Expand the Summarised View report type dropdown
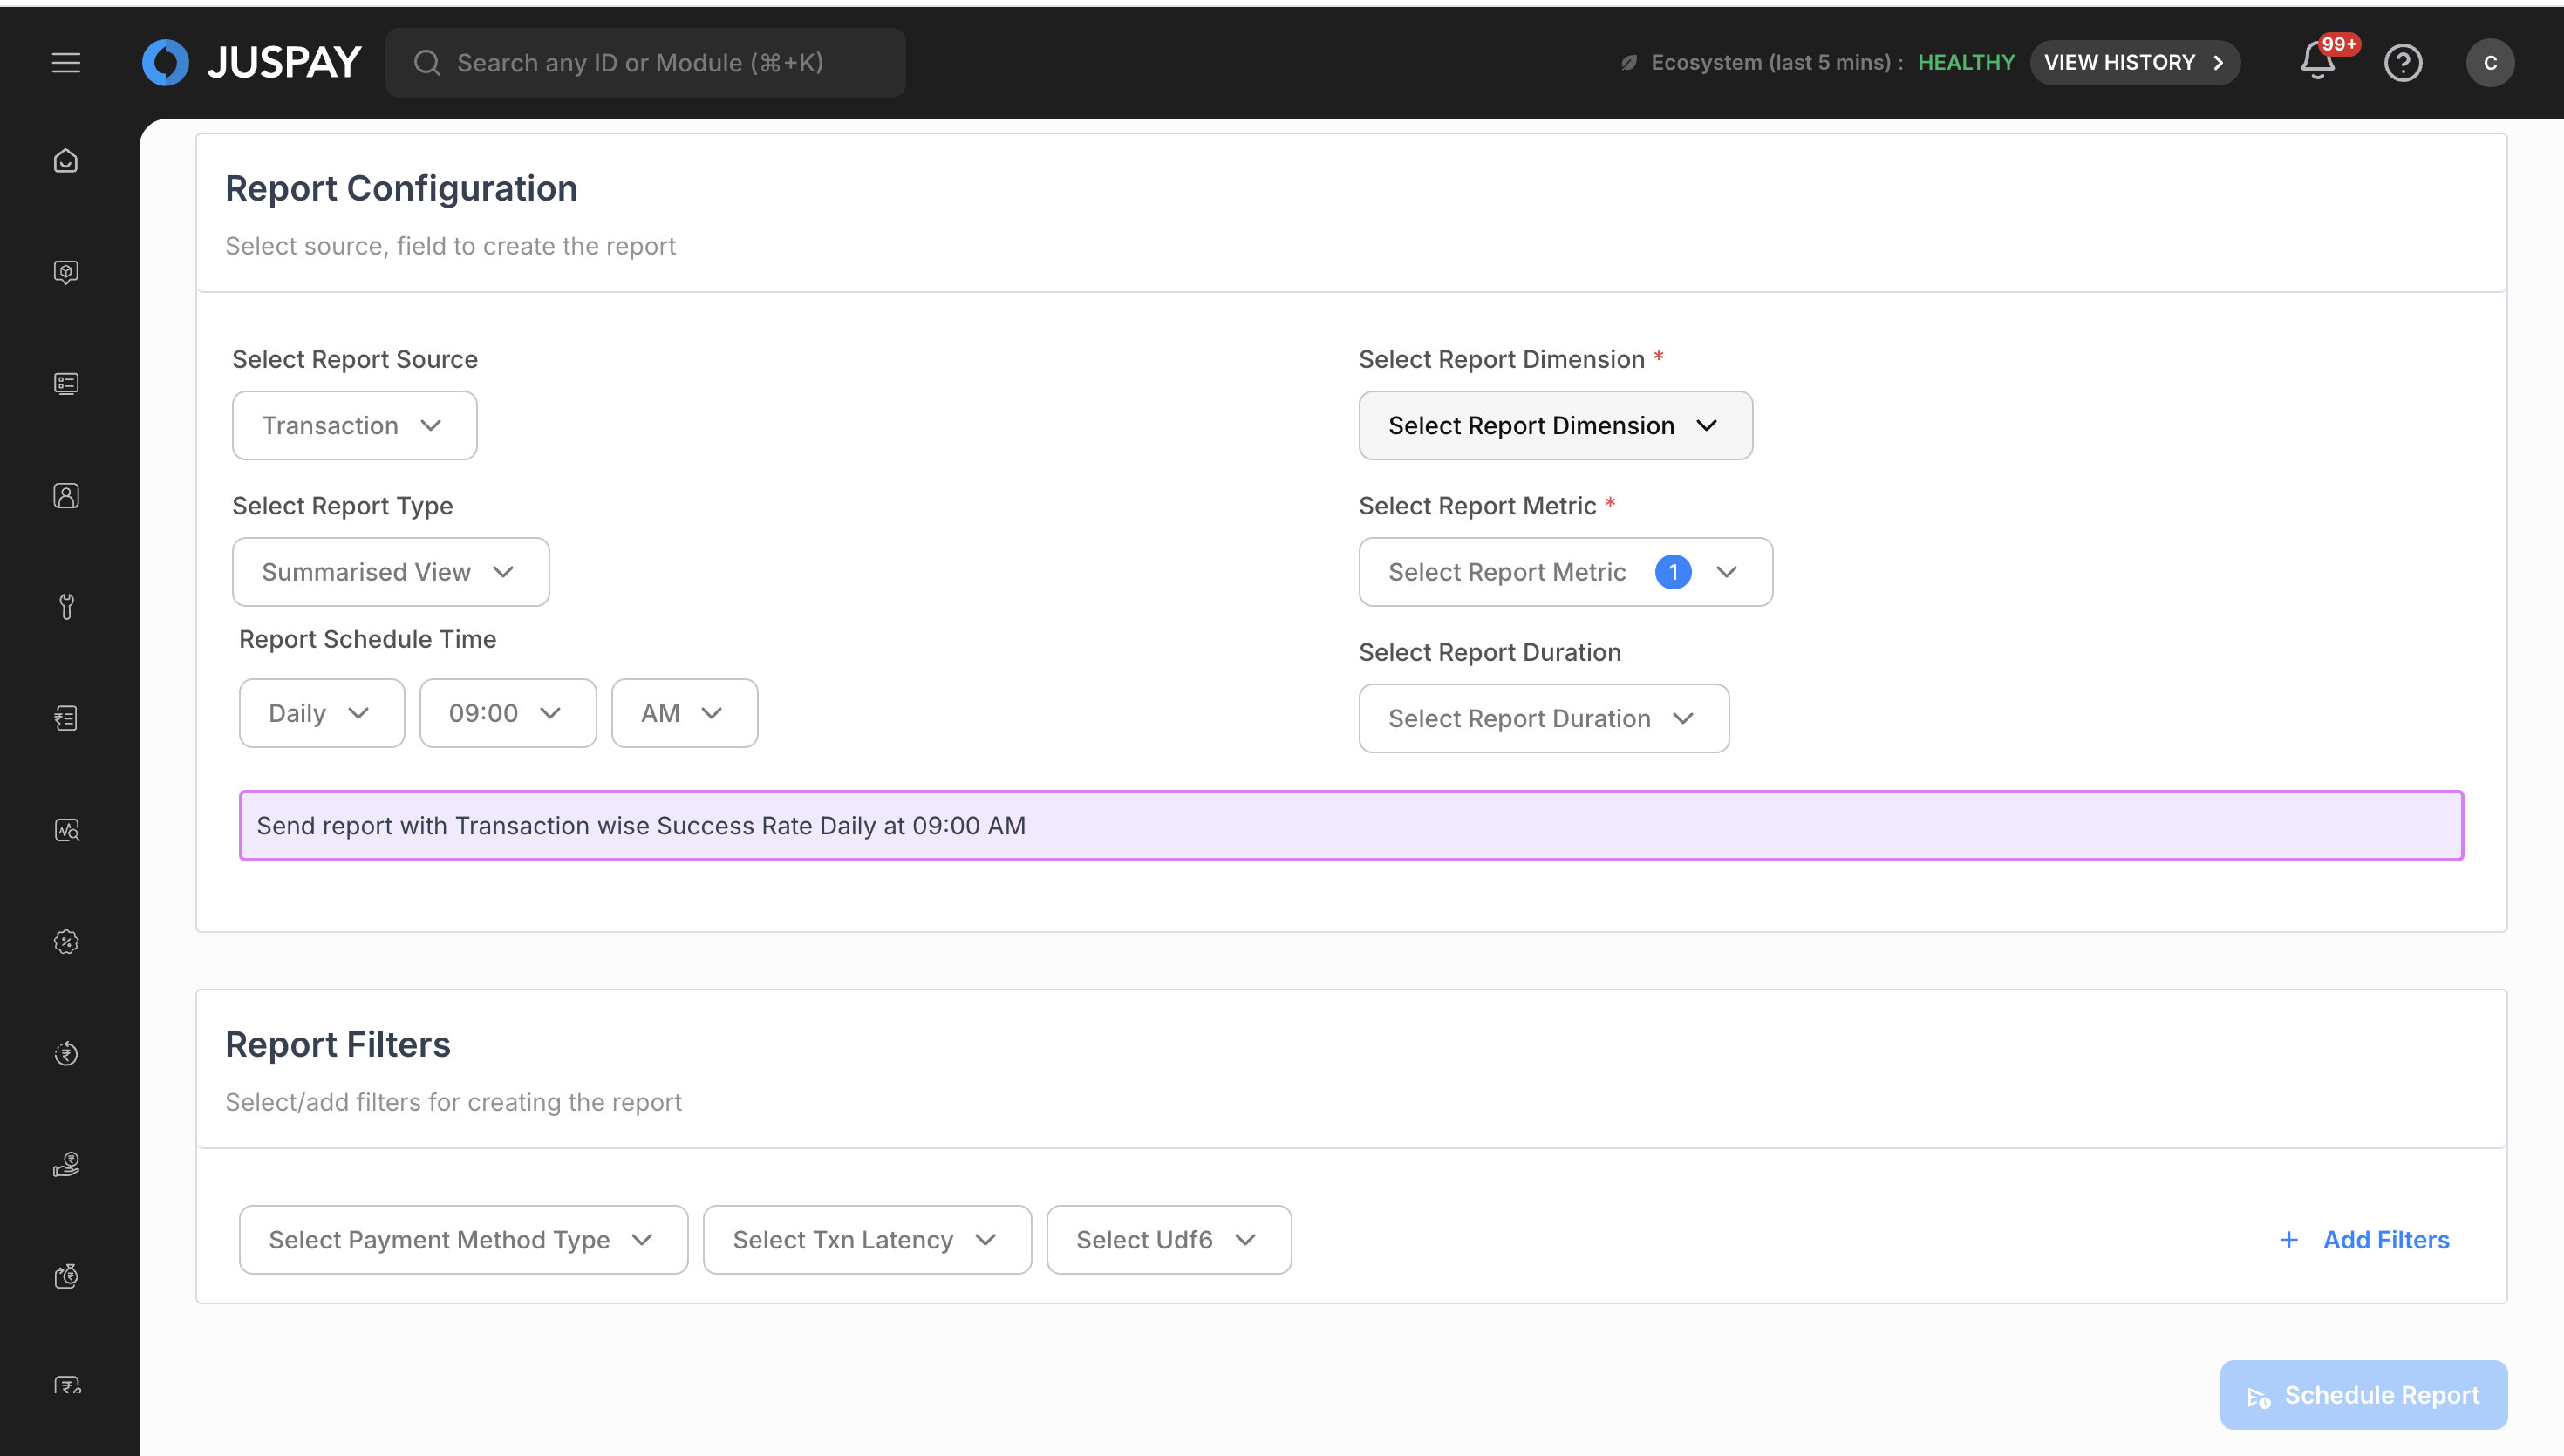 (x=390, y=572)
